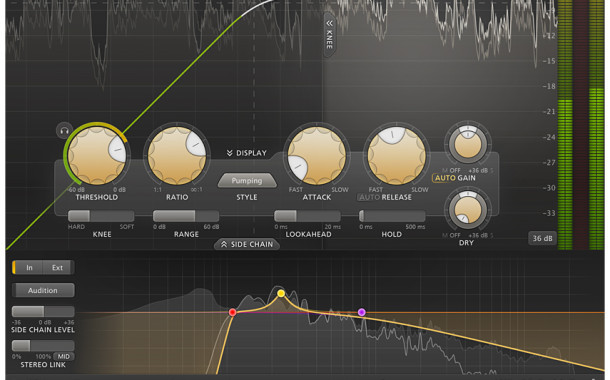Select the yellow bell EQ node

tap(281, 293)
